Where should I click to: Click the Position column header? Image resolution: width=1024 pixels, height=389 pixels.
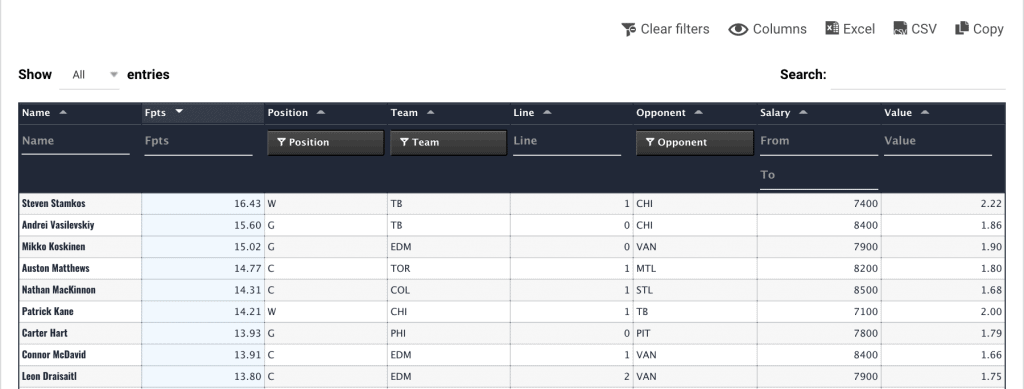[x=326, y=113]
